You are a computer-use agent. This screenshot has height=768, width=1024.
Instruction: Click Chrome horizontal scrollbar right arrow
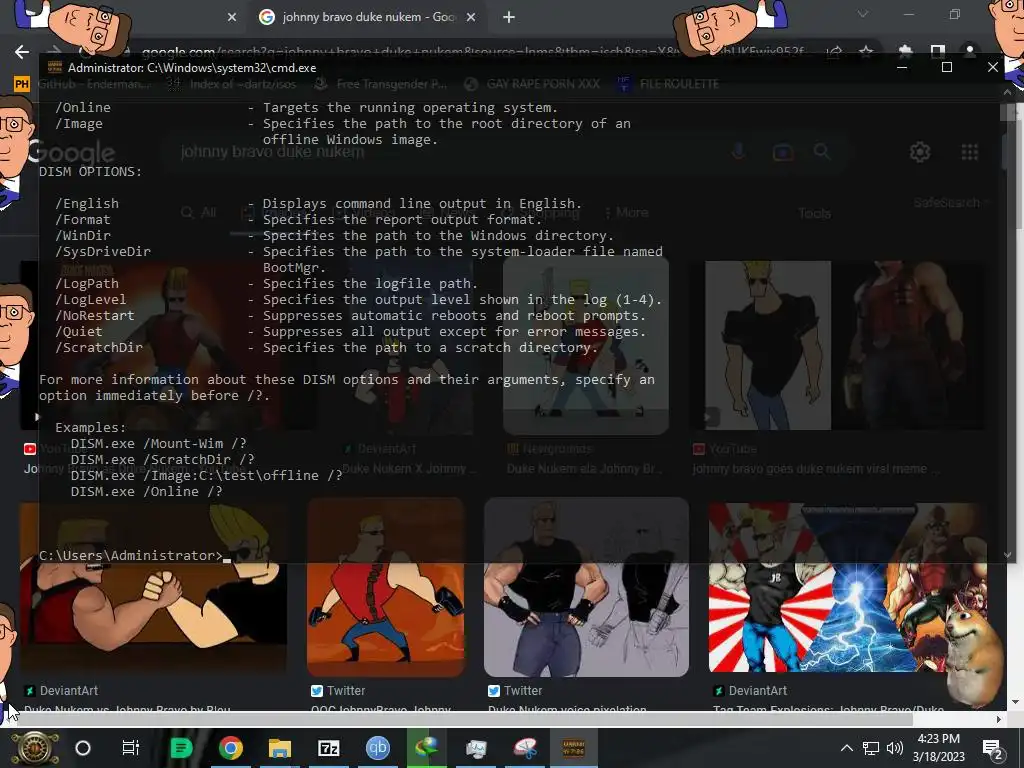(x=999, y=720)
